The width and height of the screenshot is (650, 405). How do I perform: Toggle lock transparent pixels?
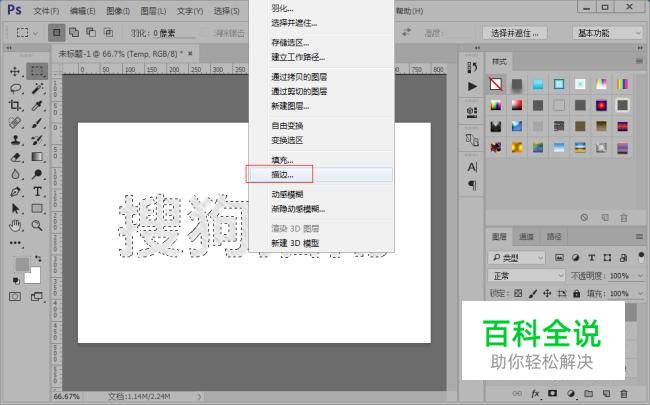click(518, 293)
